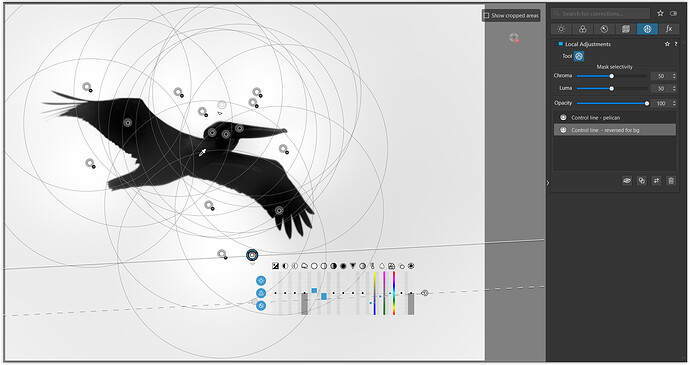Screen dimensions: 690x365
Task: Open the Geometry corrections tab
Action: point(626,29)
